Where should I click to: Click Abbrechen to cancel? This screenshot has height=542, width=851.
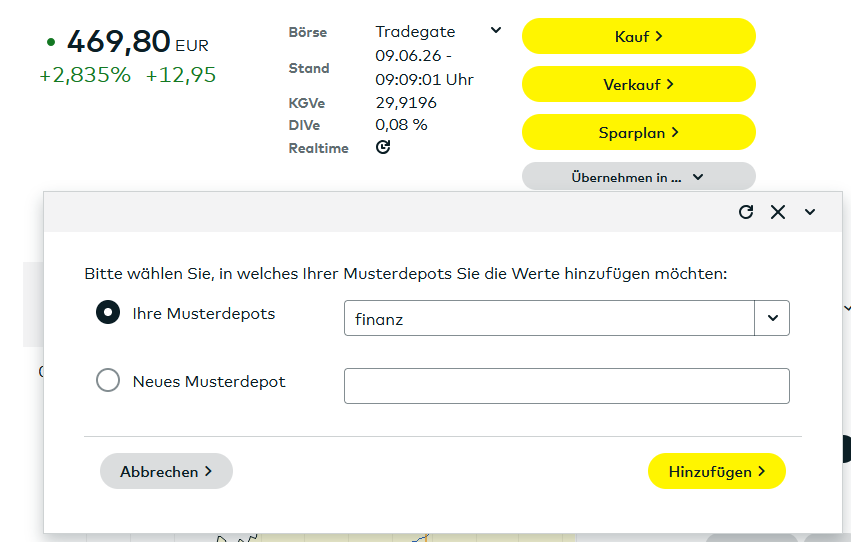166,471
